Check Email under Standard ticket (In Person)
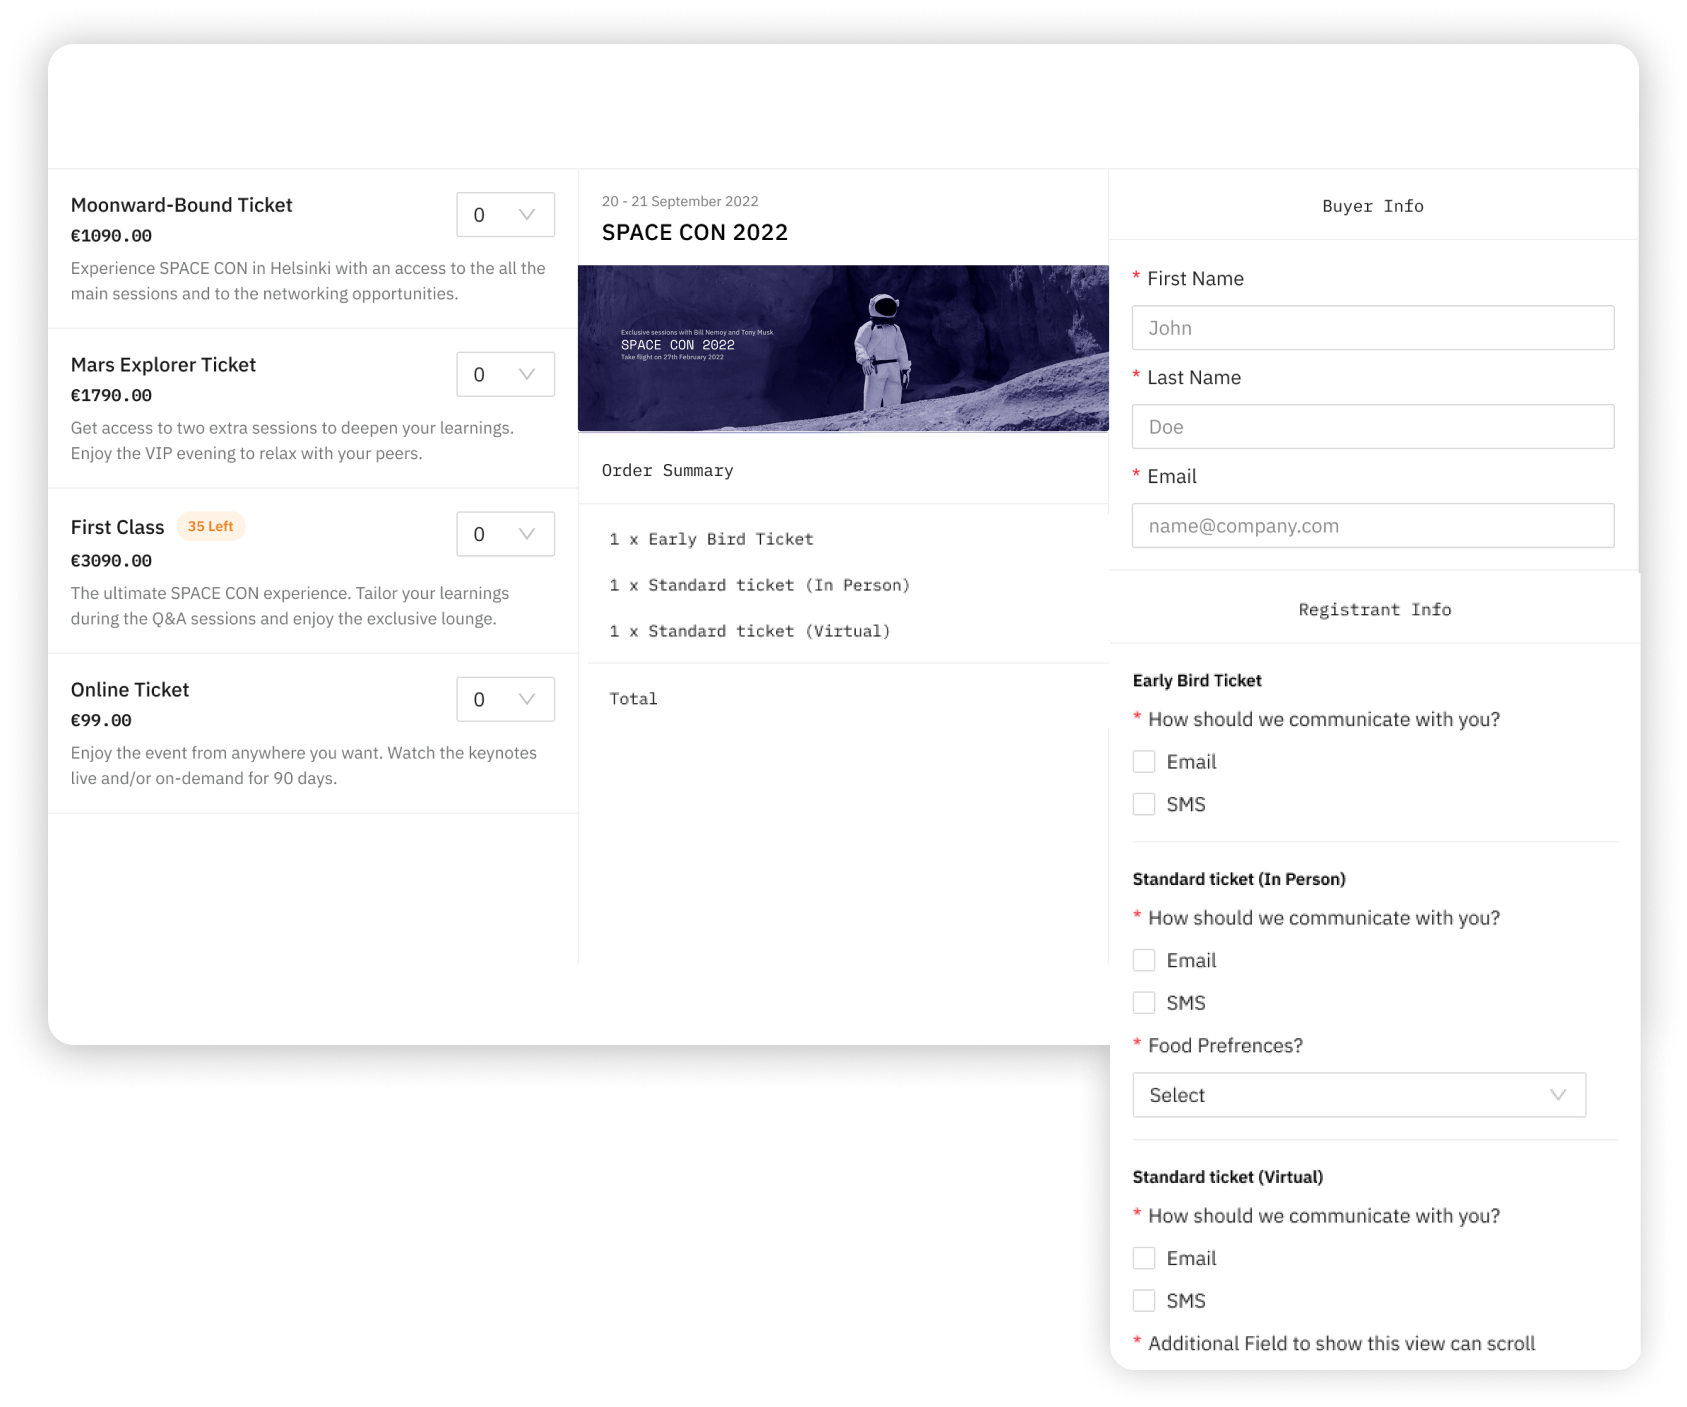The width and height of the screenshot is (1687, 1407). point(1144,960)
